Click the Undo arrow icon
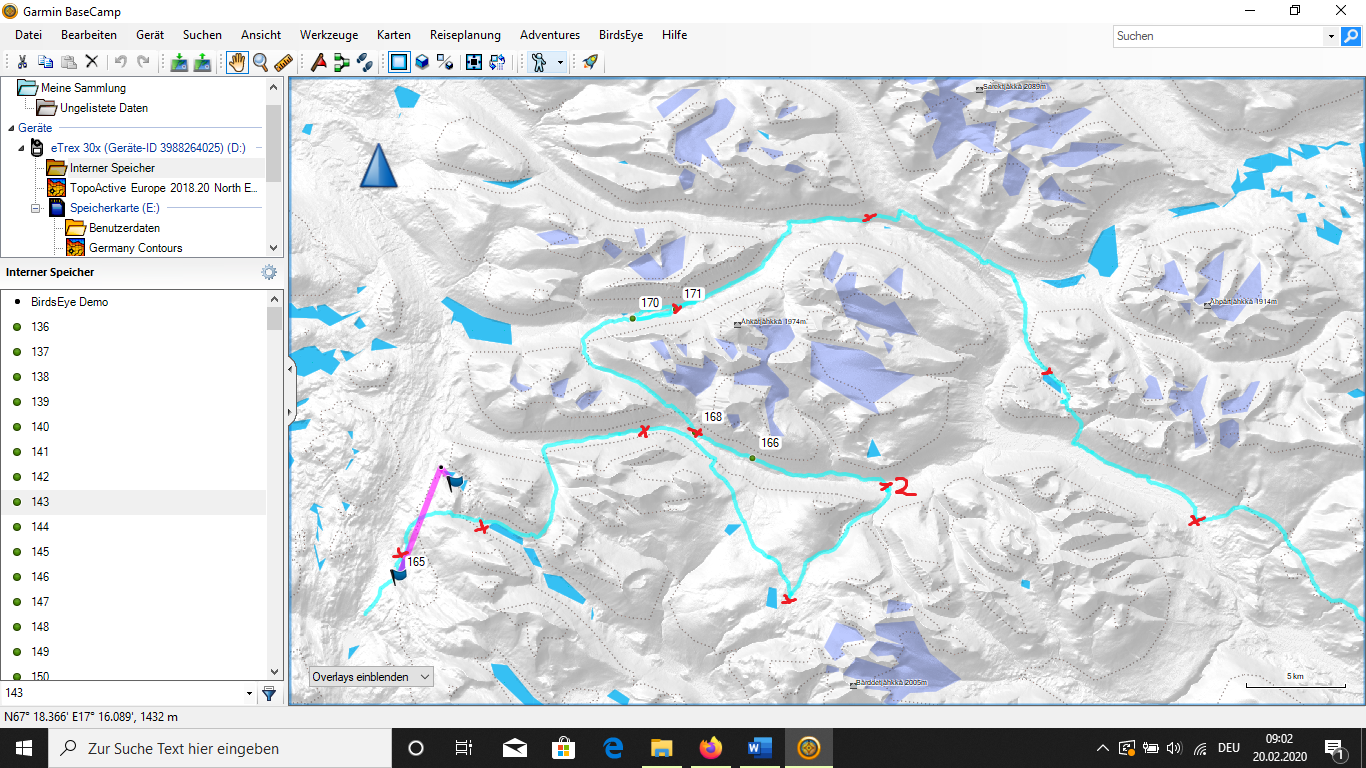This screenshot has height=768, width=1366. pyautogui.click(x=121, y=62)
